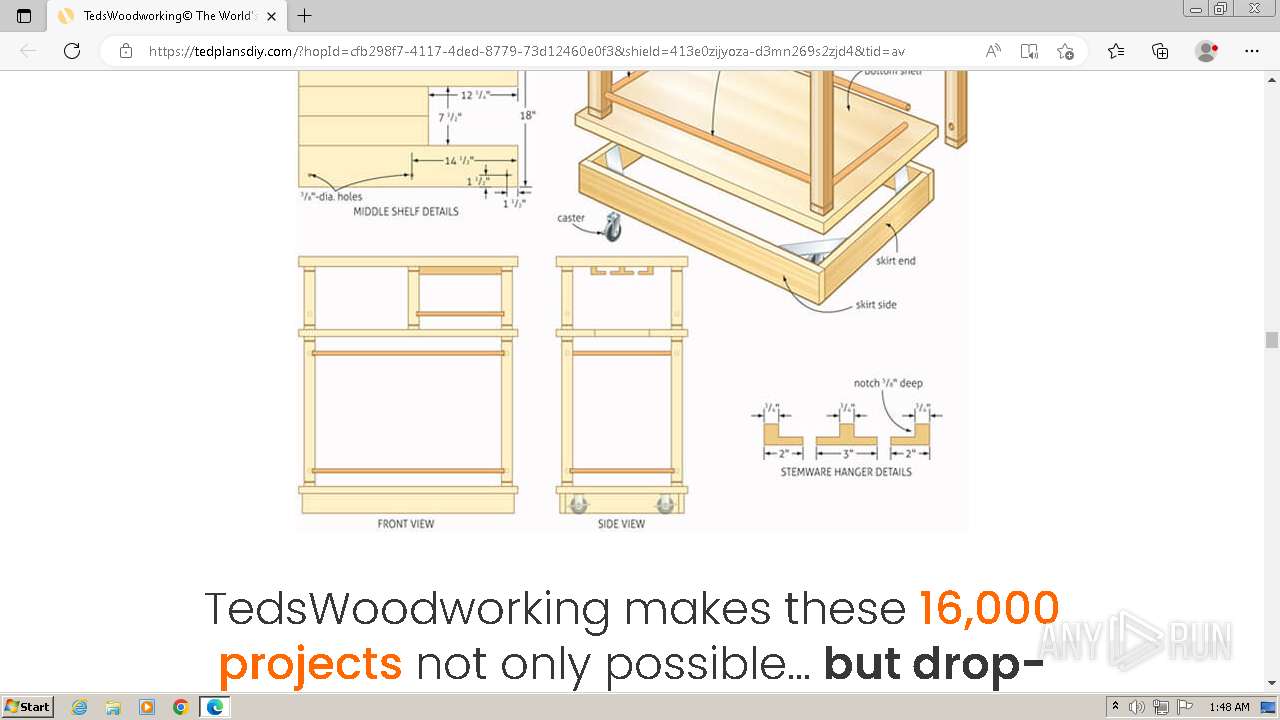
Task: Launch Internet Explorer from taskbar
Action: [x=80, y=707]
